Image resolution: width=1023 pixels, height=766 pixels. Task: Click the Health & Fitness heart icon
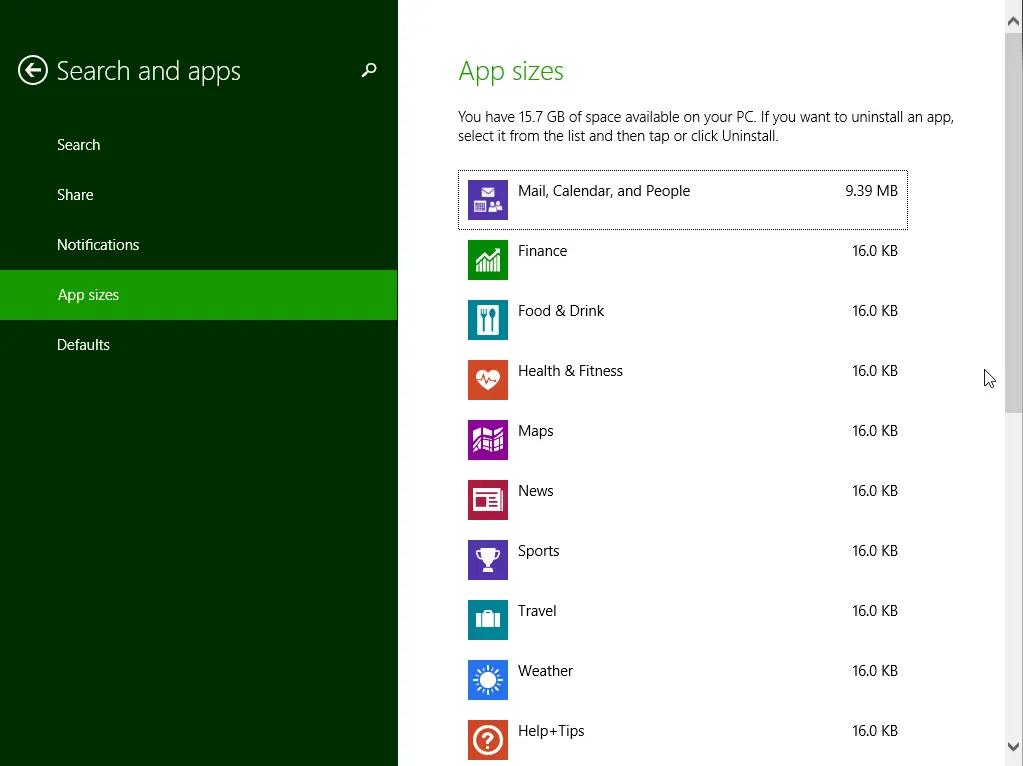tap(487, 380)
